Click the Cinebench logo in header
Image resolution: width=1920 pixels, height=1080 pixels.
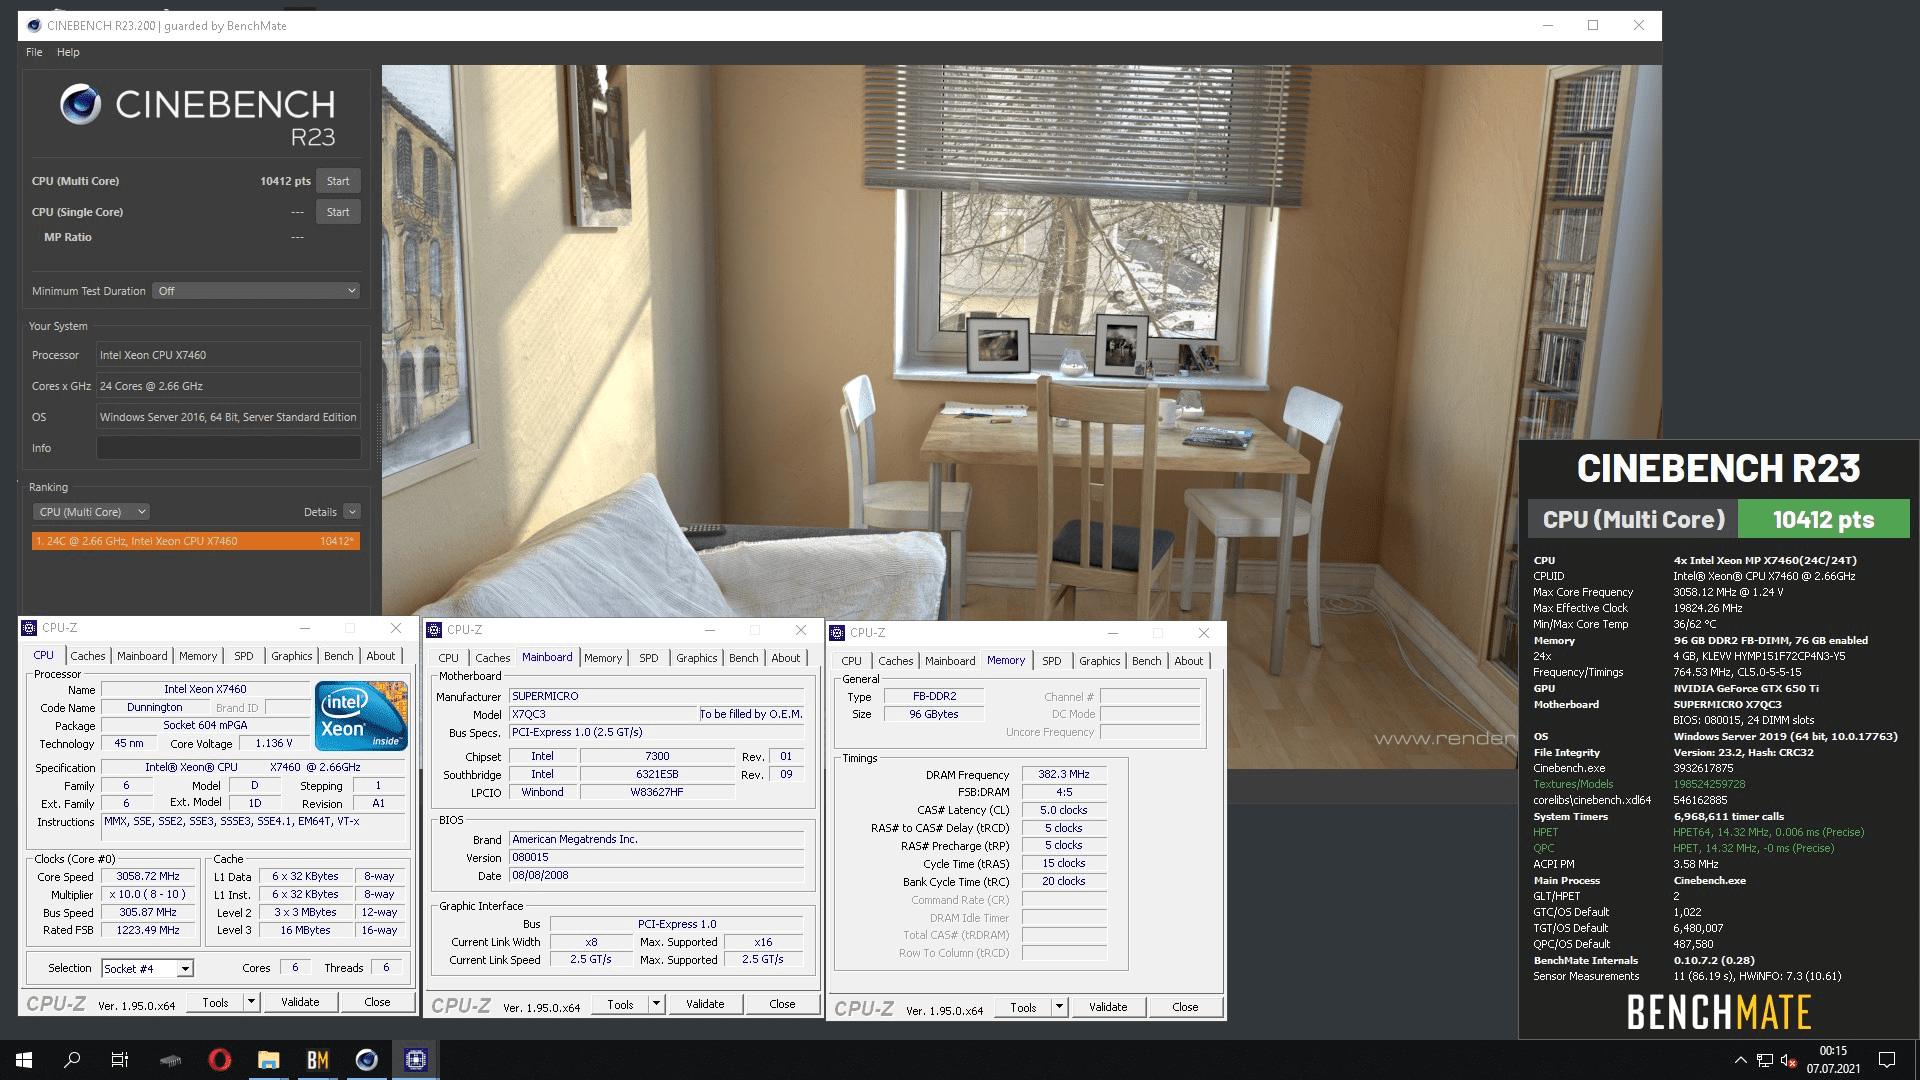coord(80,104)
